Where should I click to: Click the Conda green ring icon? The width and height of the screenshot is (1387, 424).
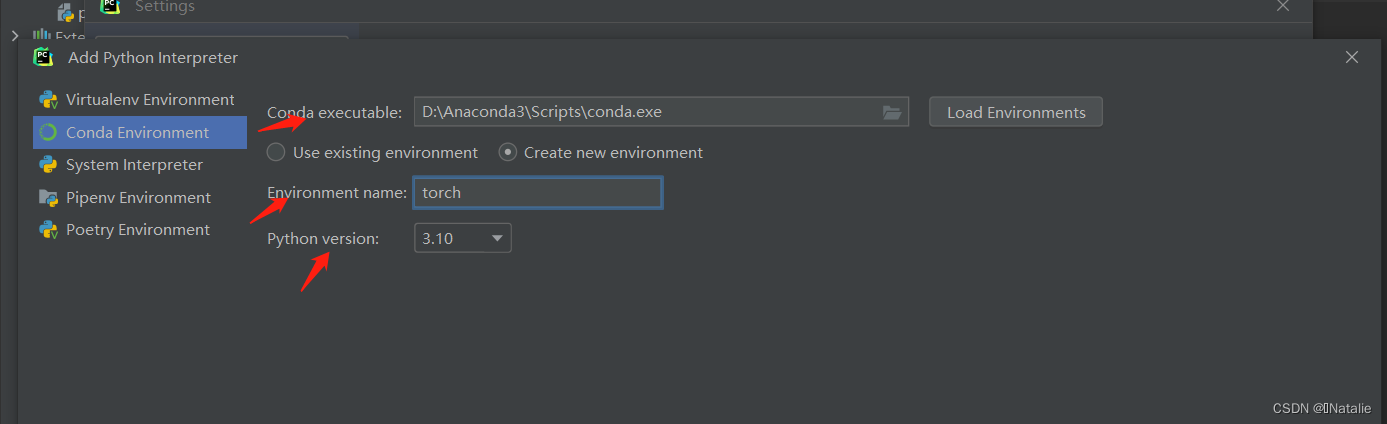click(x=48, y=132)
